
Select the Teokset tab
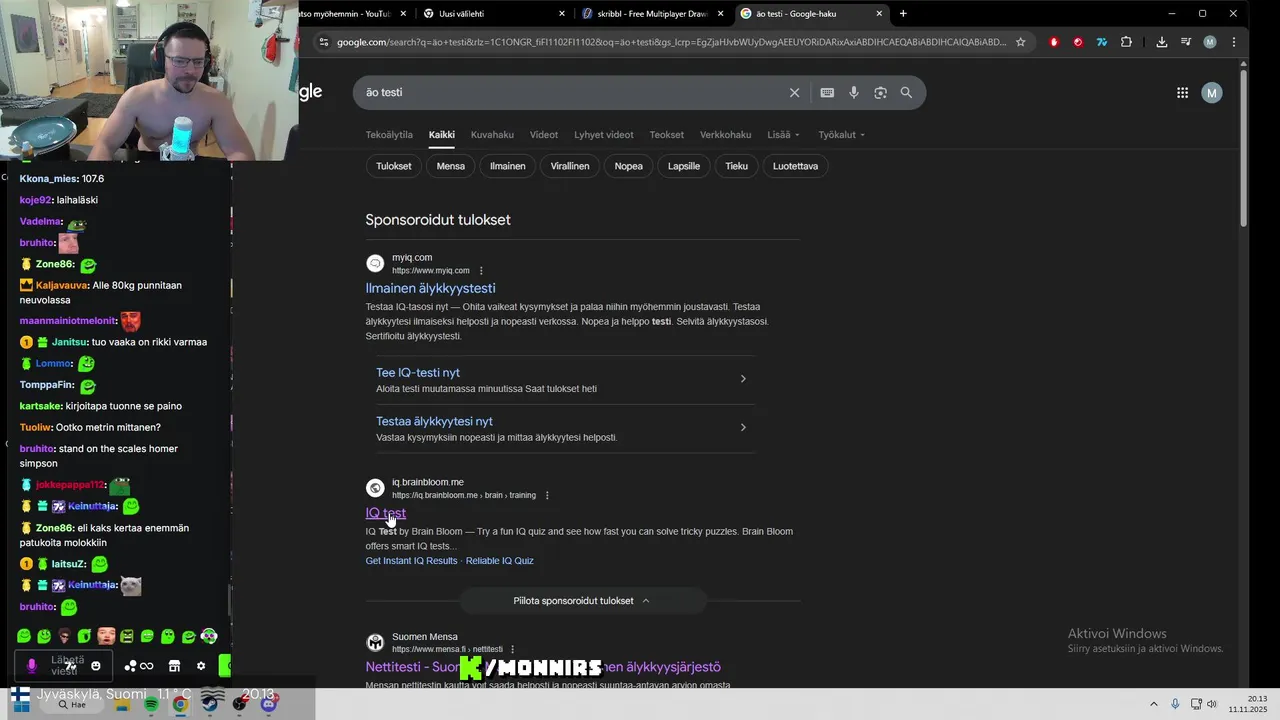[667, 135]
